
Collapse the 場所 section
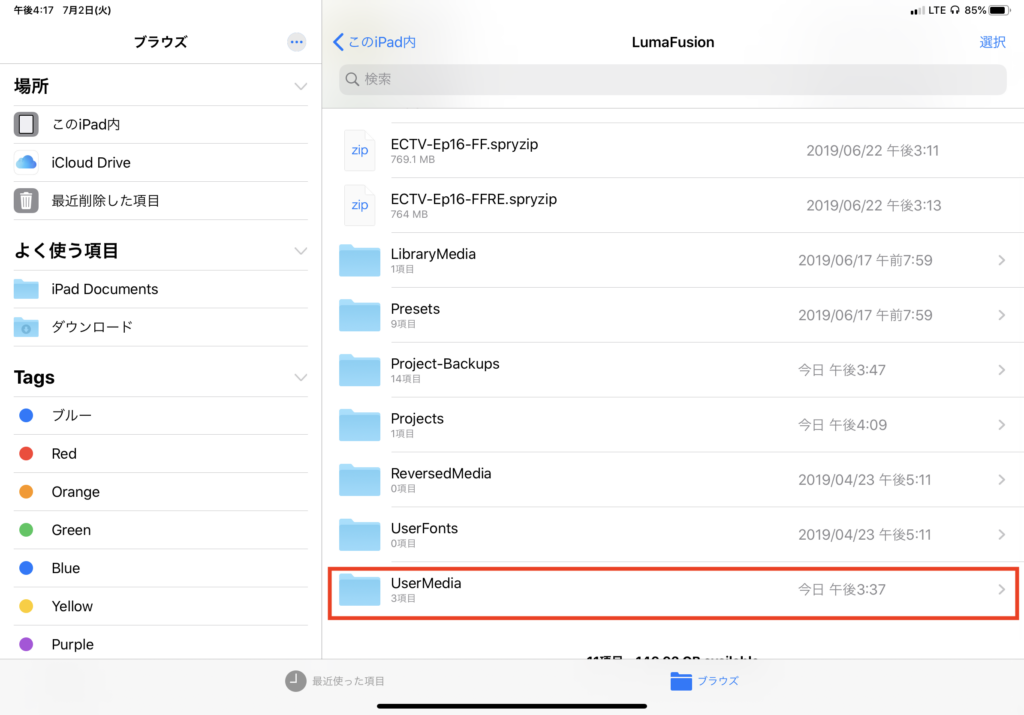(300, 86)
